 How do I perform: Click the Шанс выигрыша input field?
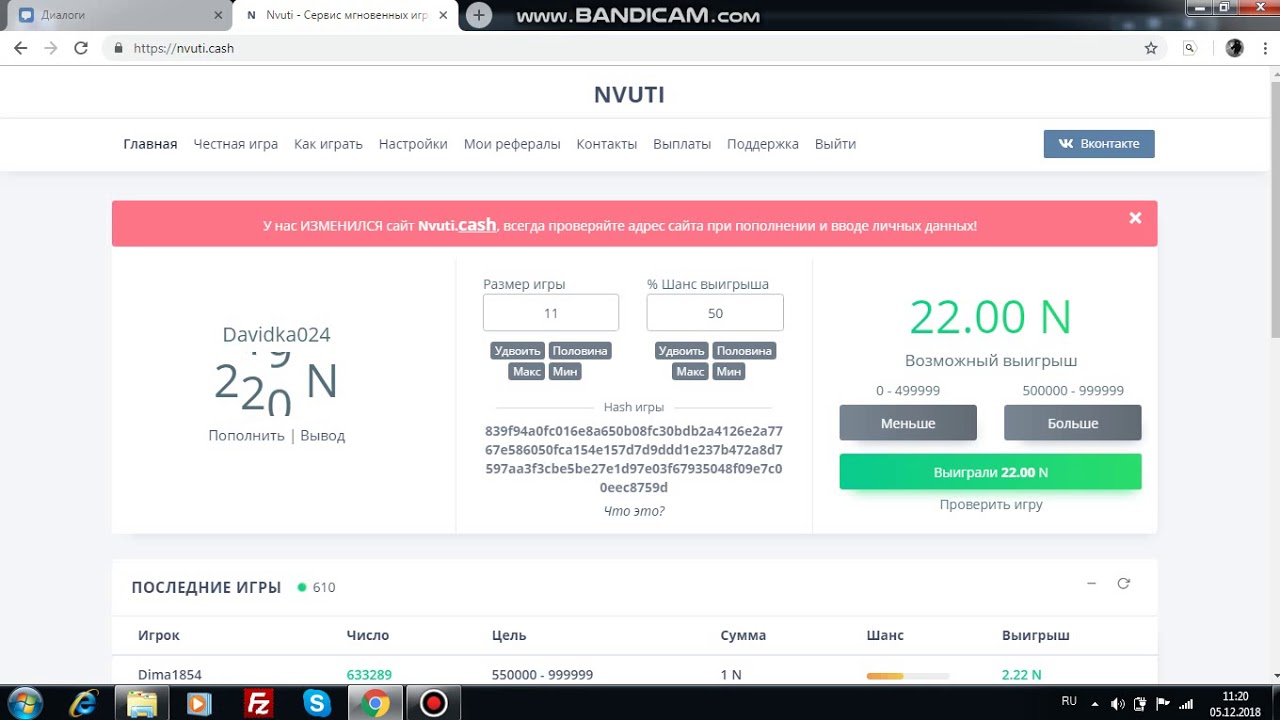715,313
